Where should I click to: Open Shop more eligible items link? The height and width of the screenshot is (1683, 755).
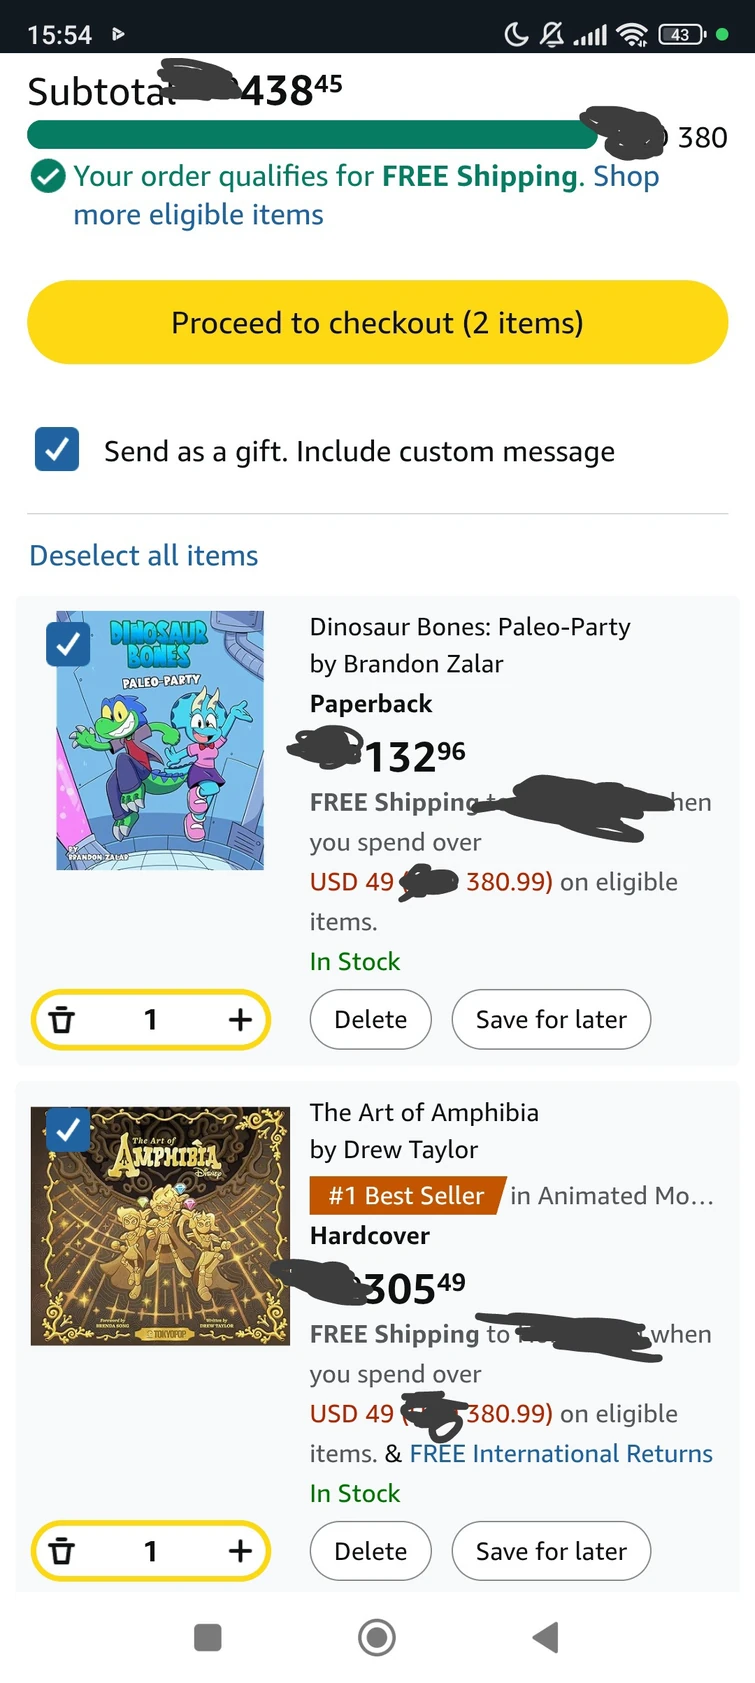pos(198,215)
